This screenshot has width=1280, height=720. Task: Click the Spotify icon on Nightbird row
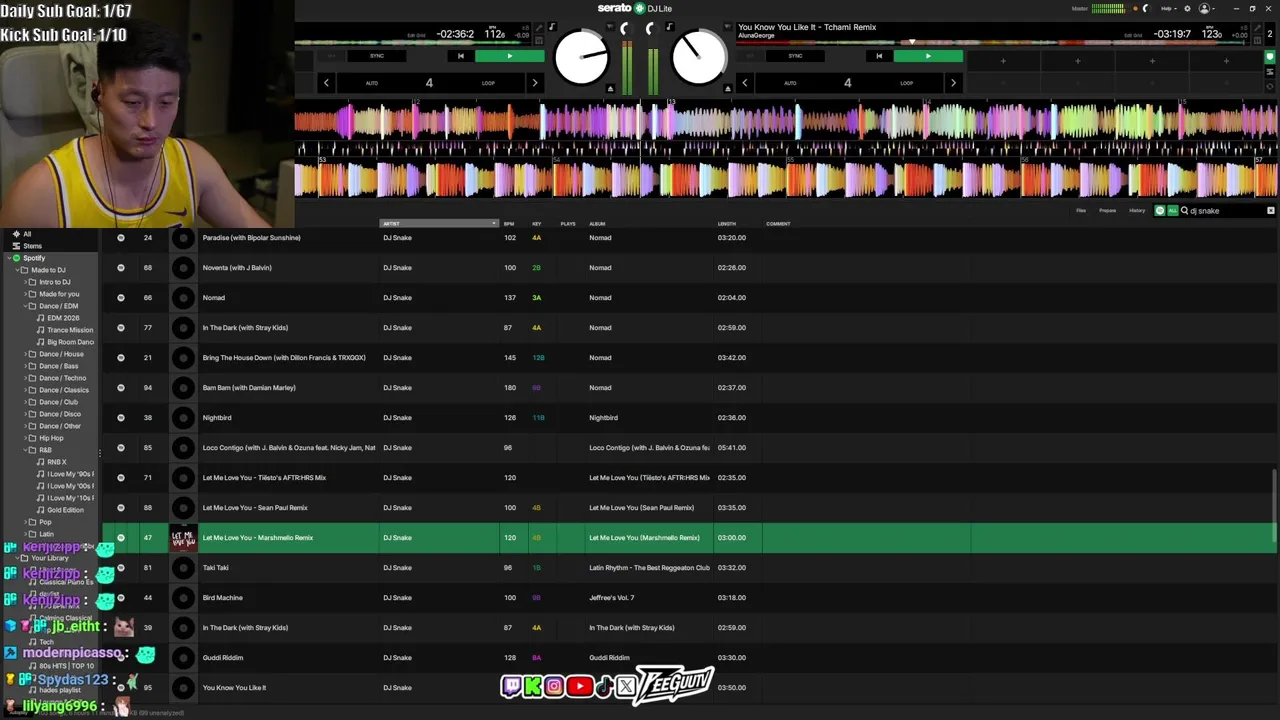[x=121, y=418]
